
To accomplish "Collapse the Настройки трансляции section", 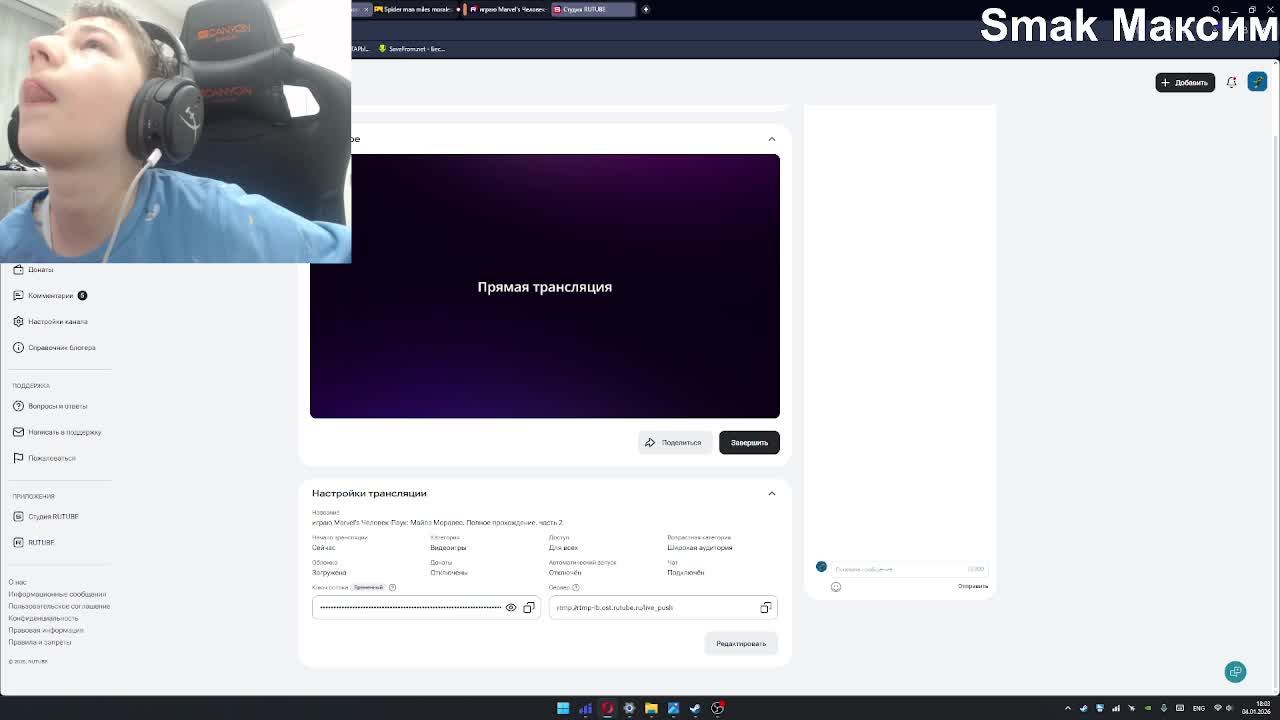I will click(x=772, y=493).
